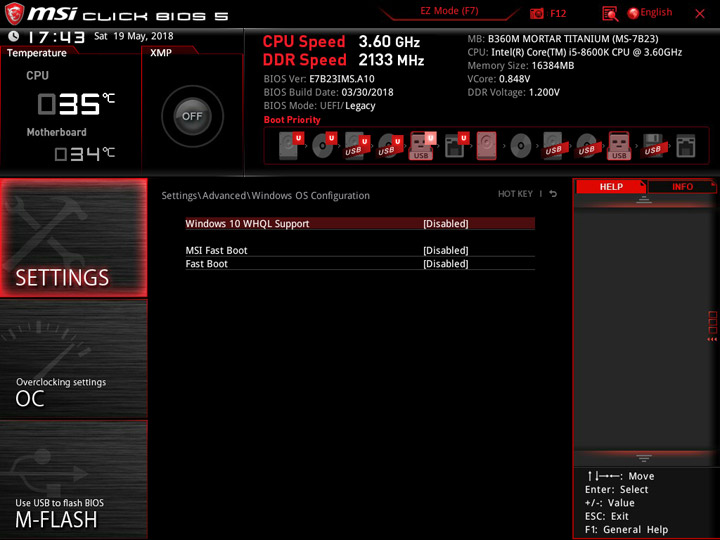720x540 pixels.
Task: Click the F1: General Help hint
Action: point(626,529)
